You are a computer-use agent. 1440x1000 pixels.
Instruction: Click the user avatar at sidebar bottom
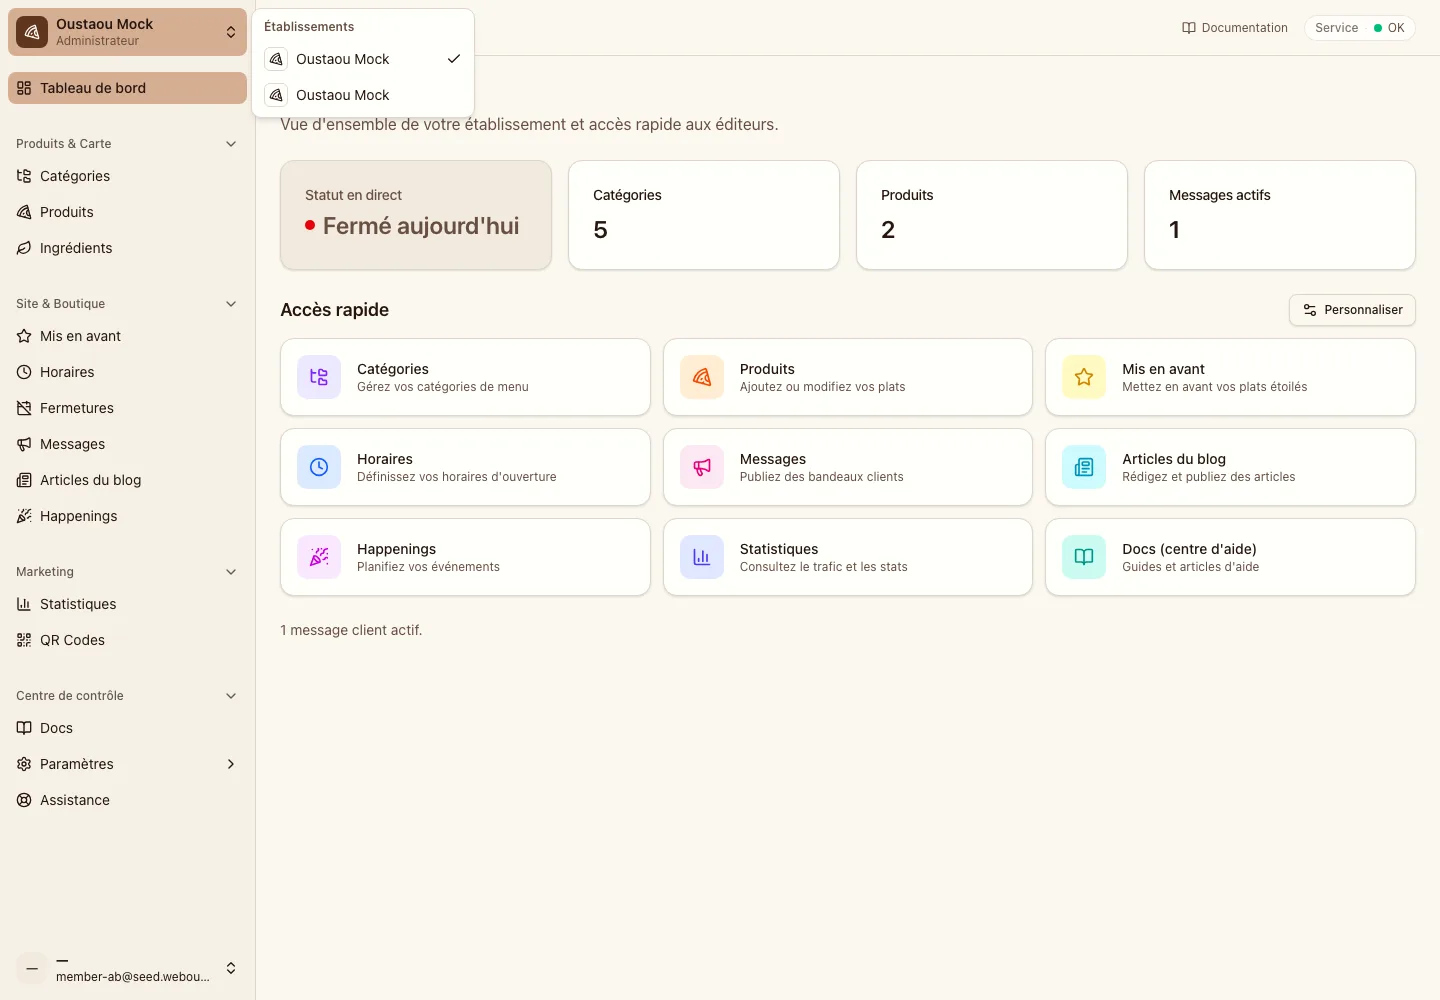click(x=32, y=968)
